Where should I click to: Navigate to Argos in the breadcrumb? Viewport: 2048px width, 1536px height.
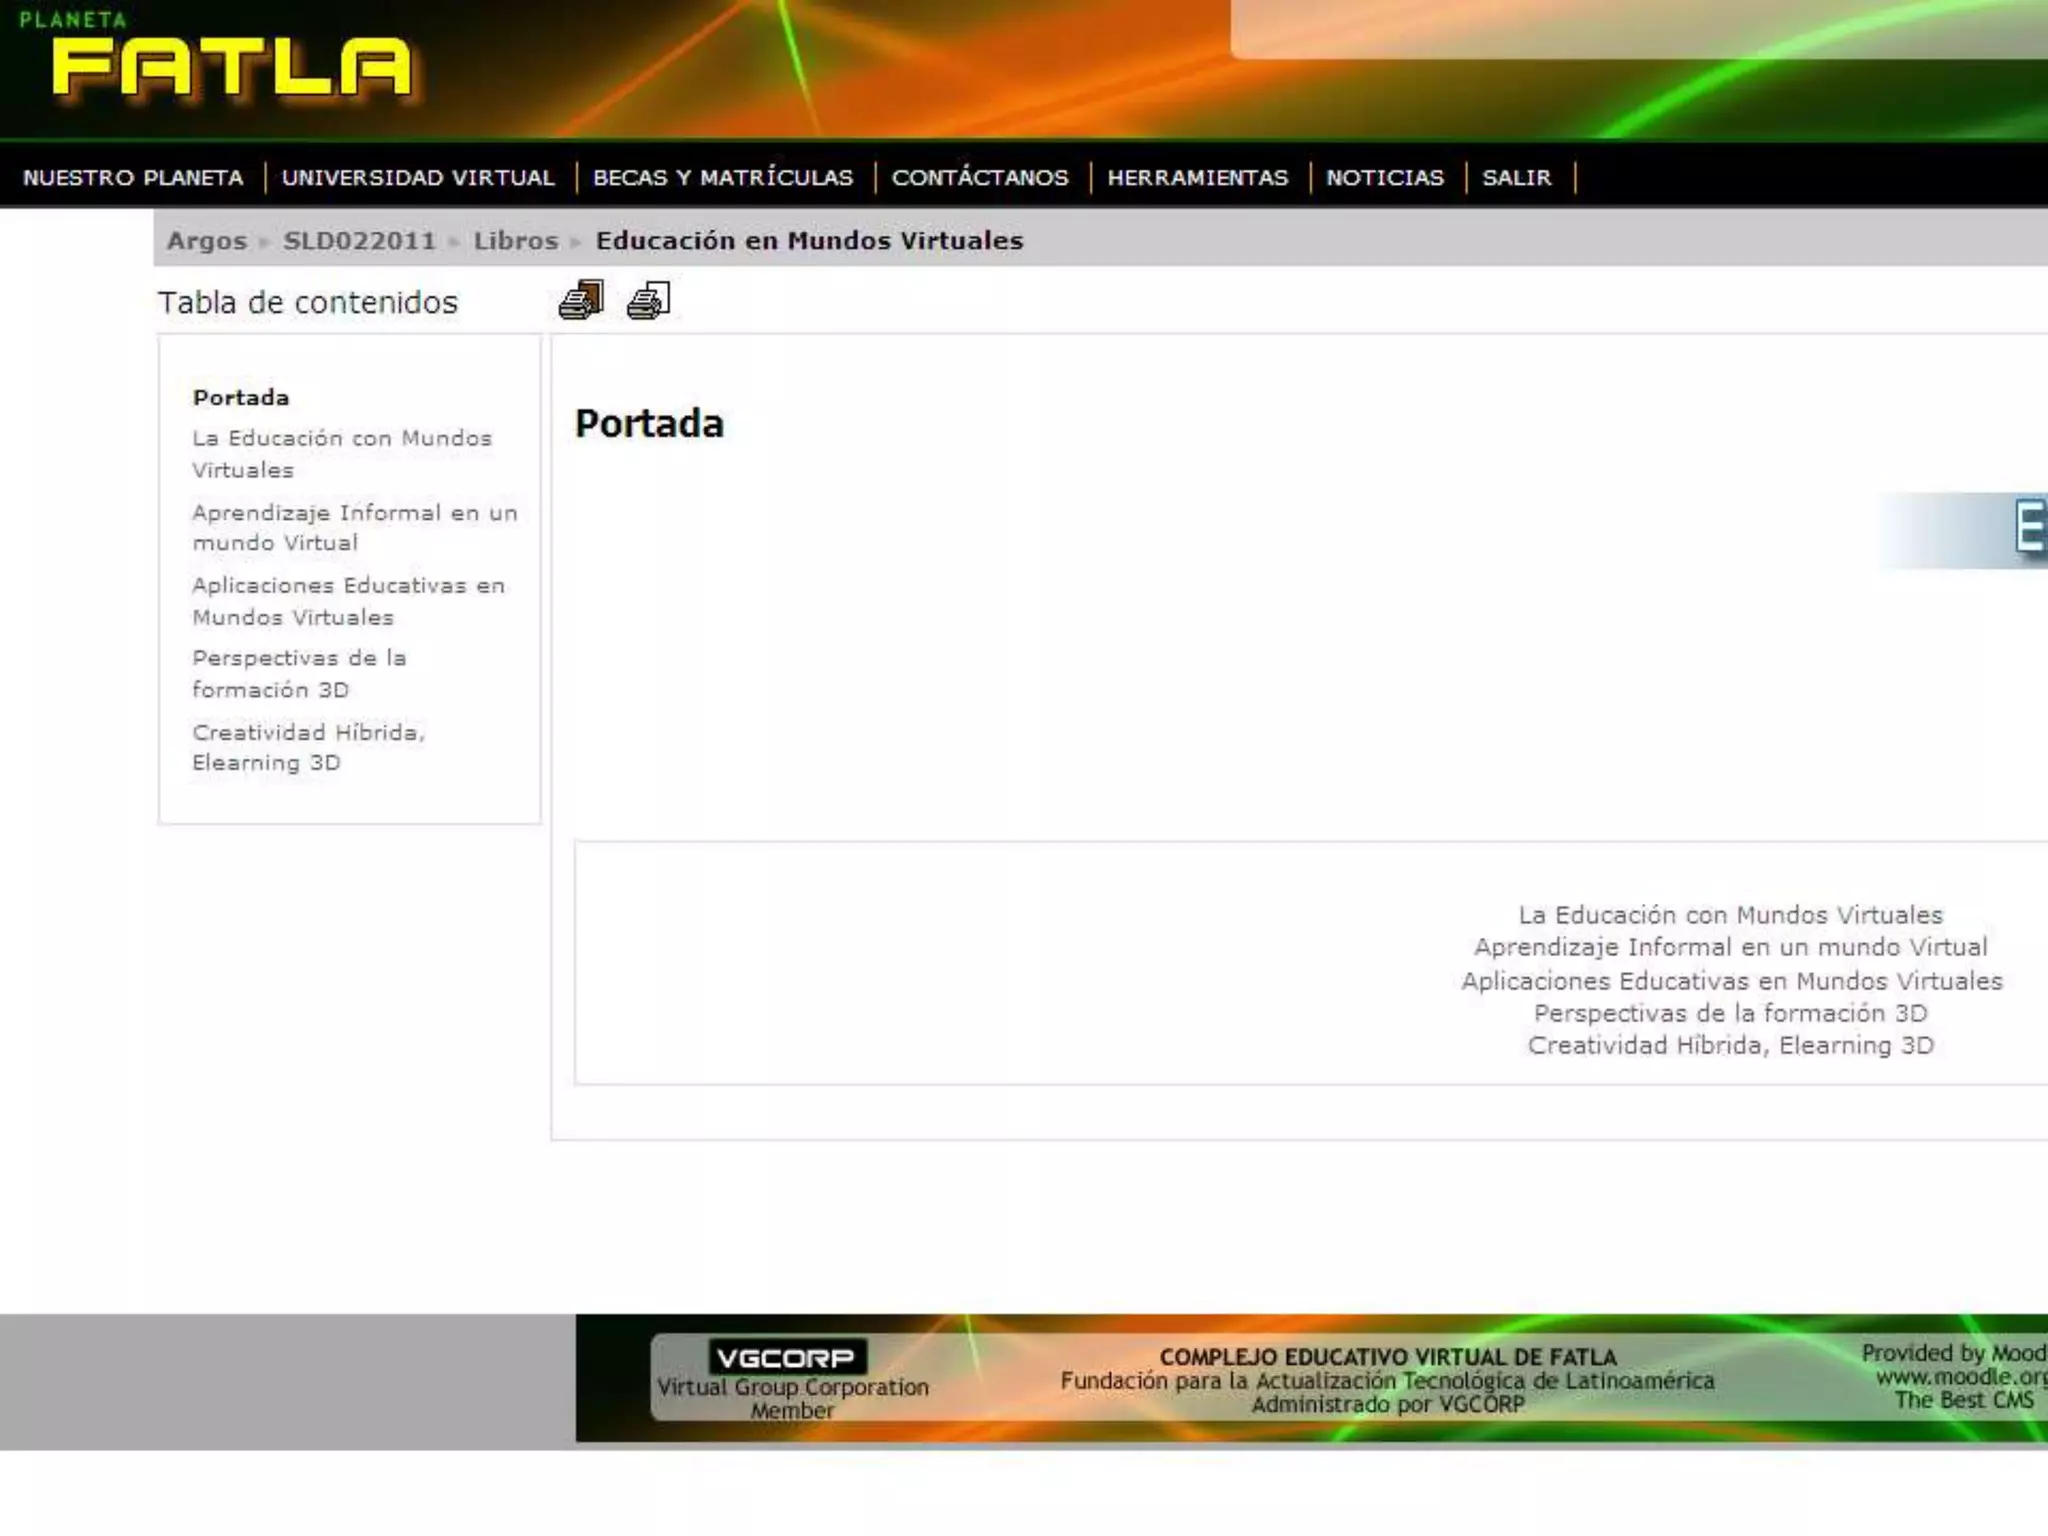tap(206, 241)
